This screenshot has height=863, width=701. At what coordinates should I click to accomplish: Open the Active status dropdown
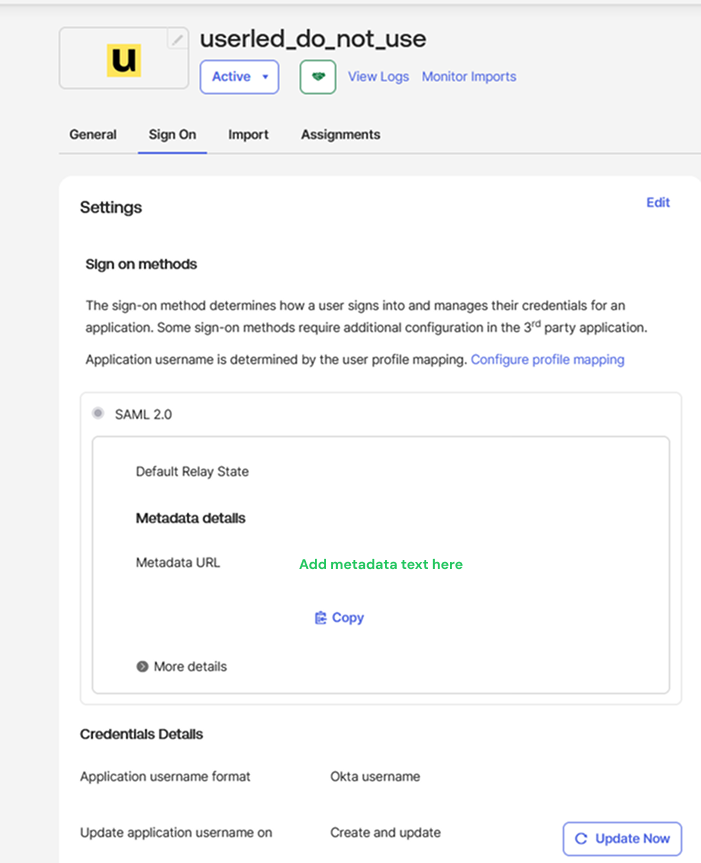pyautogui.click(x=239, y=77)
